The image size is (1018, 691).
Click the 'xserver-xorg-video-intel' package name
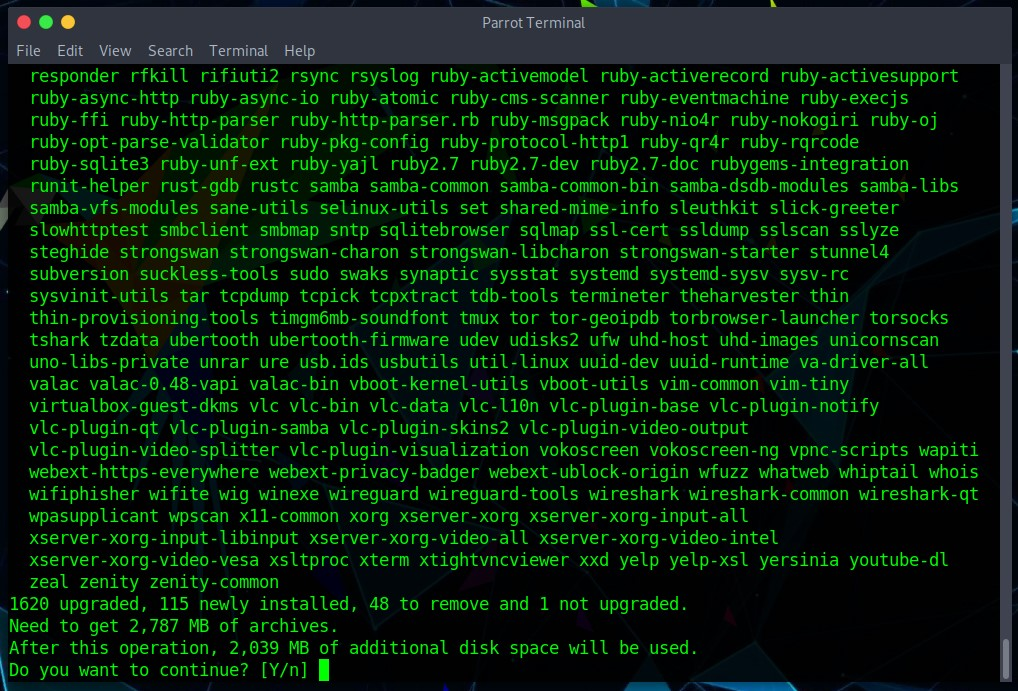click(659, 538)
